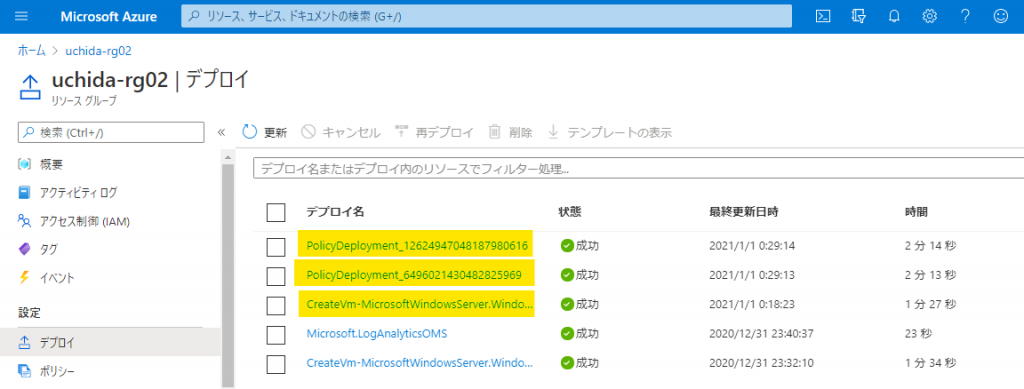Click Microsoft Azure portal title
The height and width of the screenshot is (389, 1024).
pos(108,16)
